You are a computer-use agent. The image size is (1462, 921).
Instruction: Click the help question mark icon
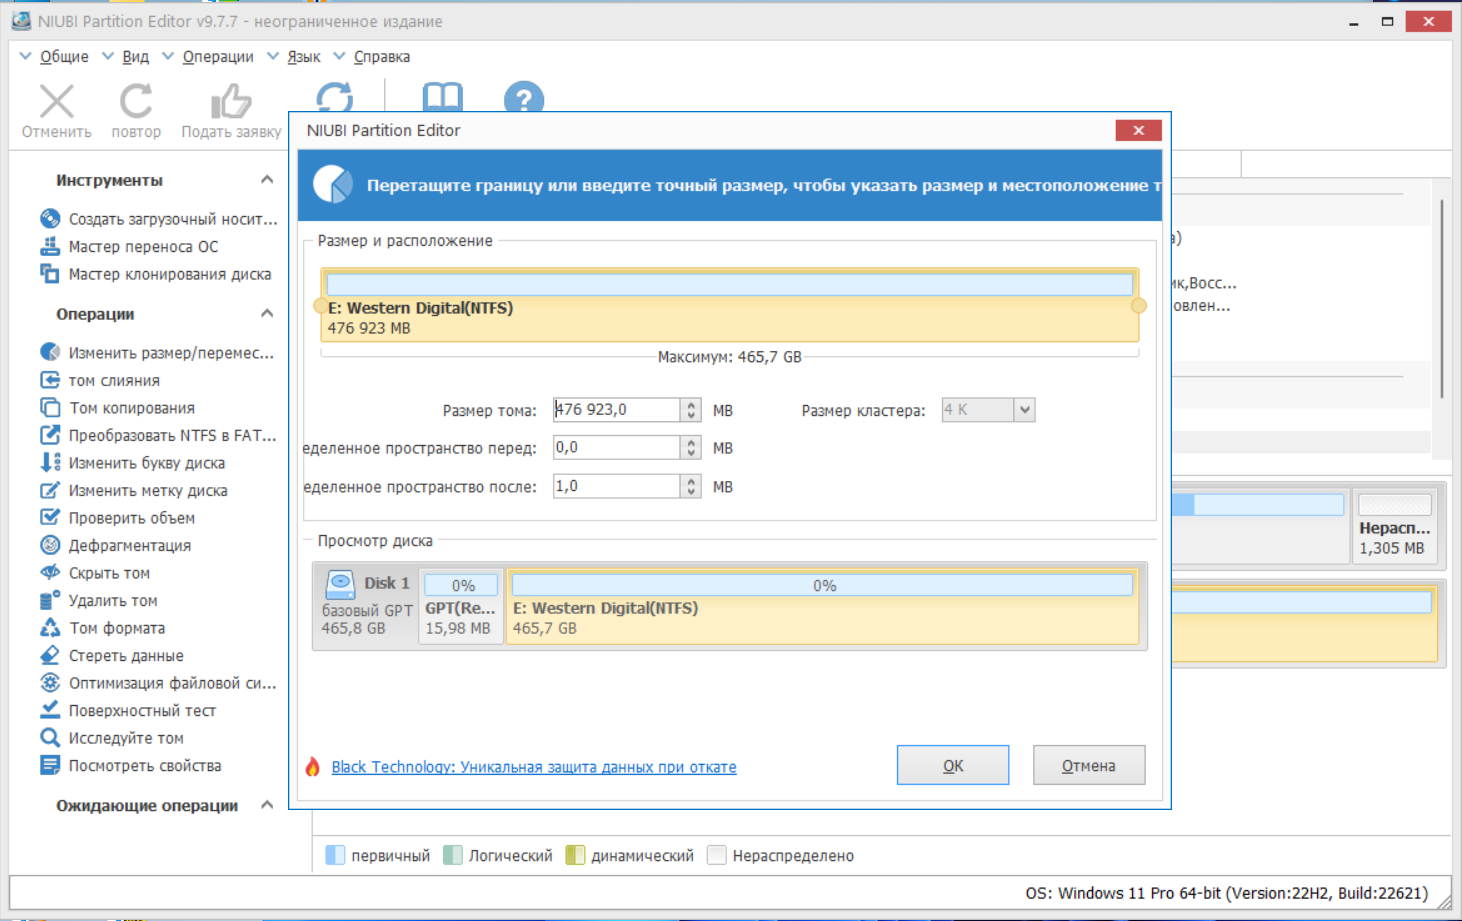point(523,100)
